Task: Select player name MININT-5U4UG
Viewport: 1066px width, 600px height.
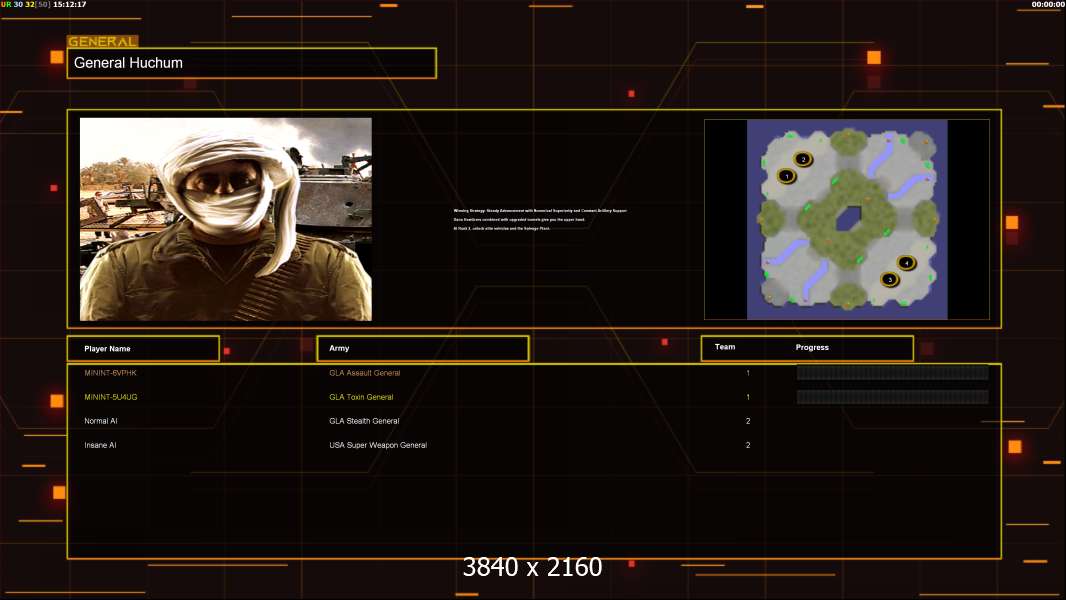Action: pos(111,397)
